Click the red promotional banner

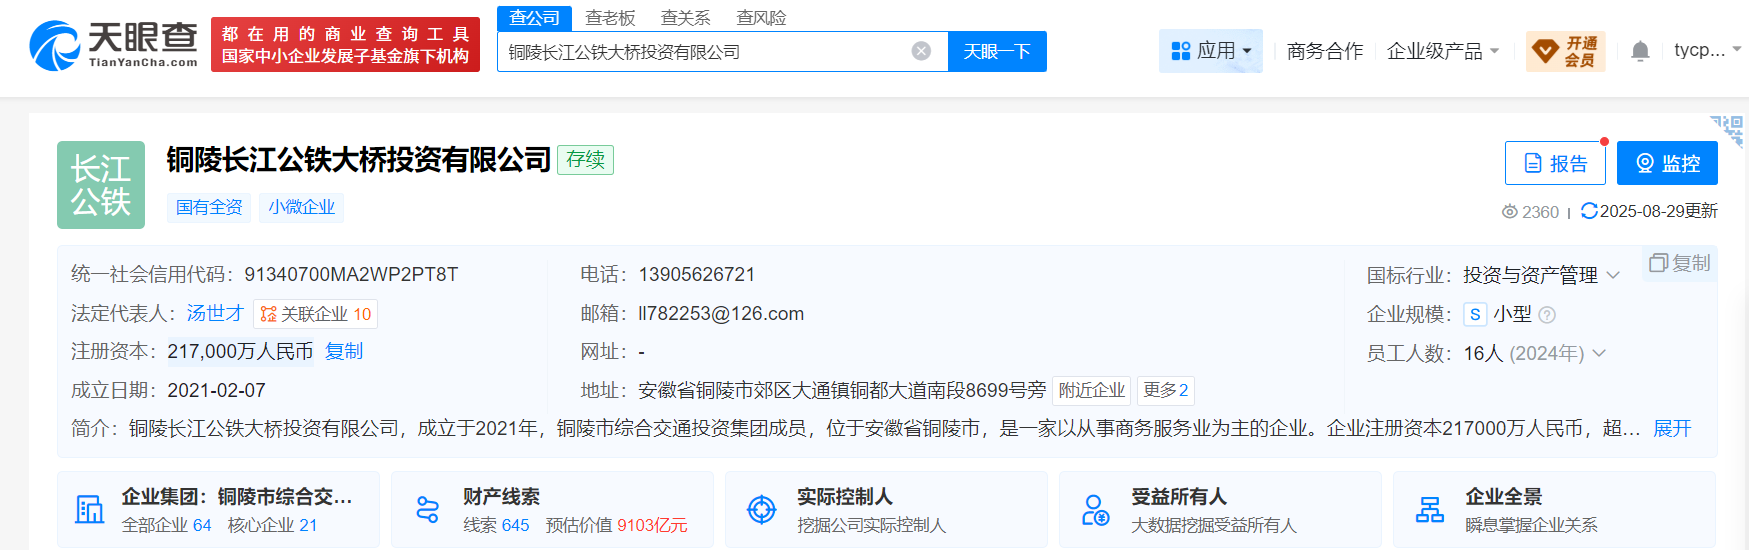pyautogui.click(x=345, y=45)
